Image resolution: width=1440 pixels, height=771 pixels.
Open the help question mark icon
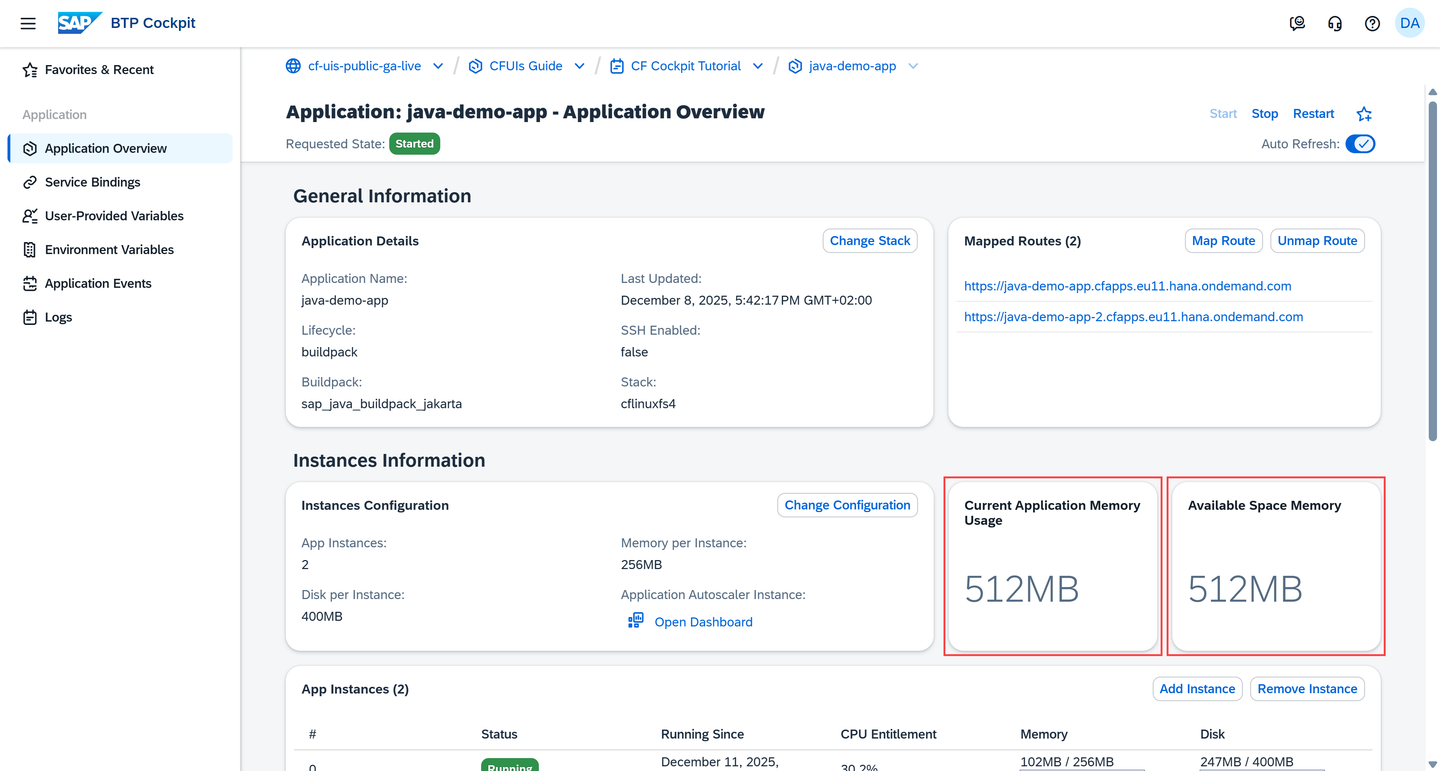tap(1372, 23)
